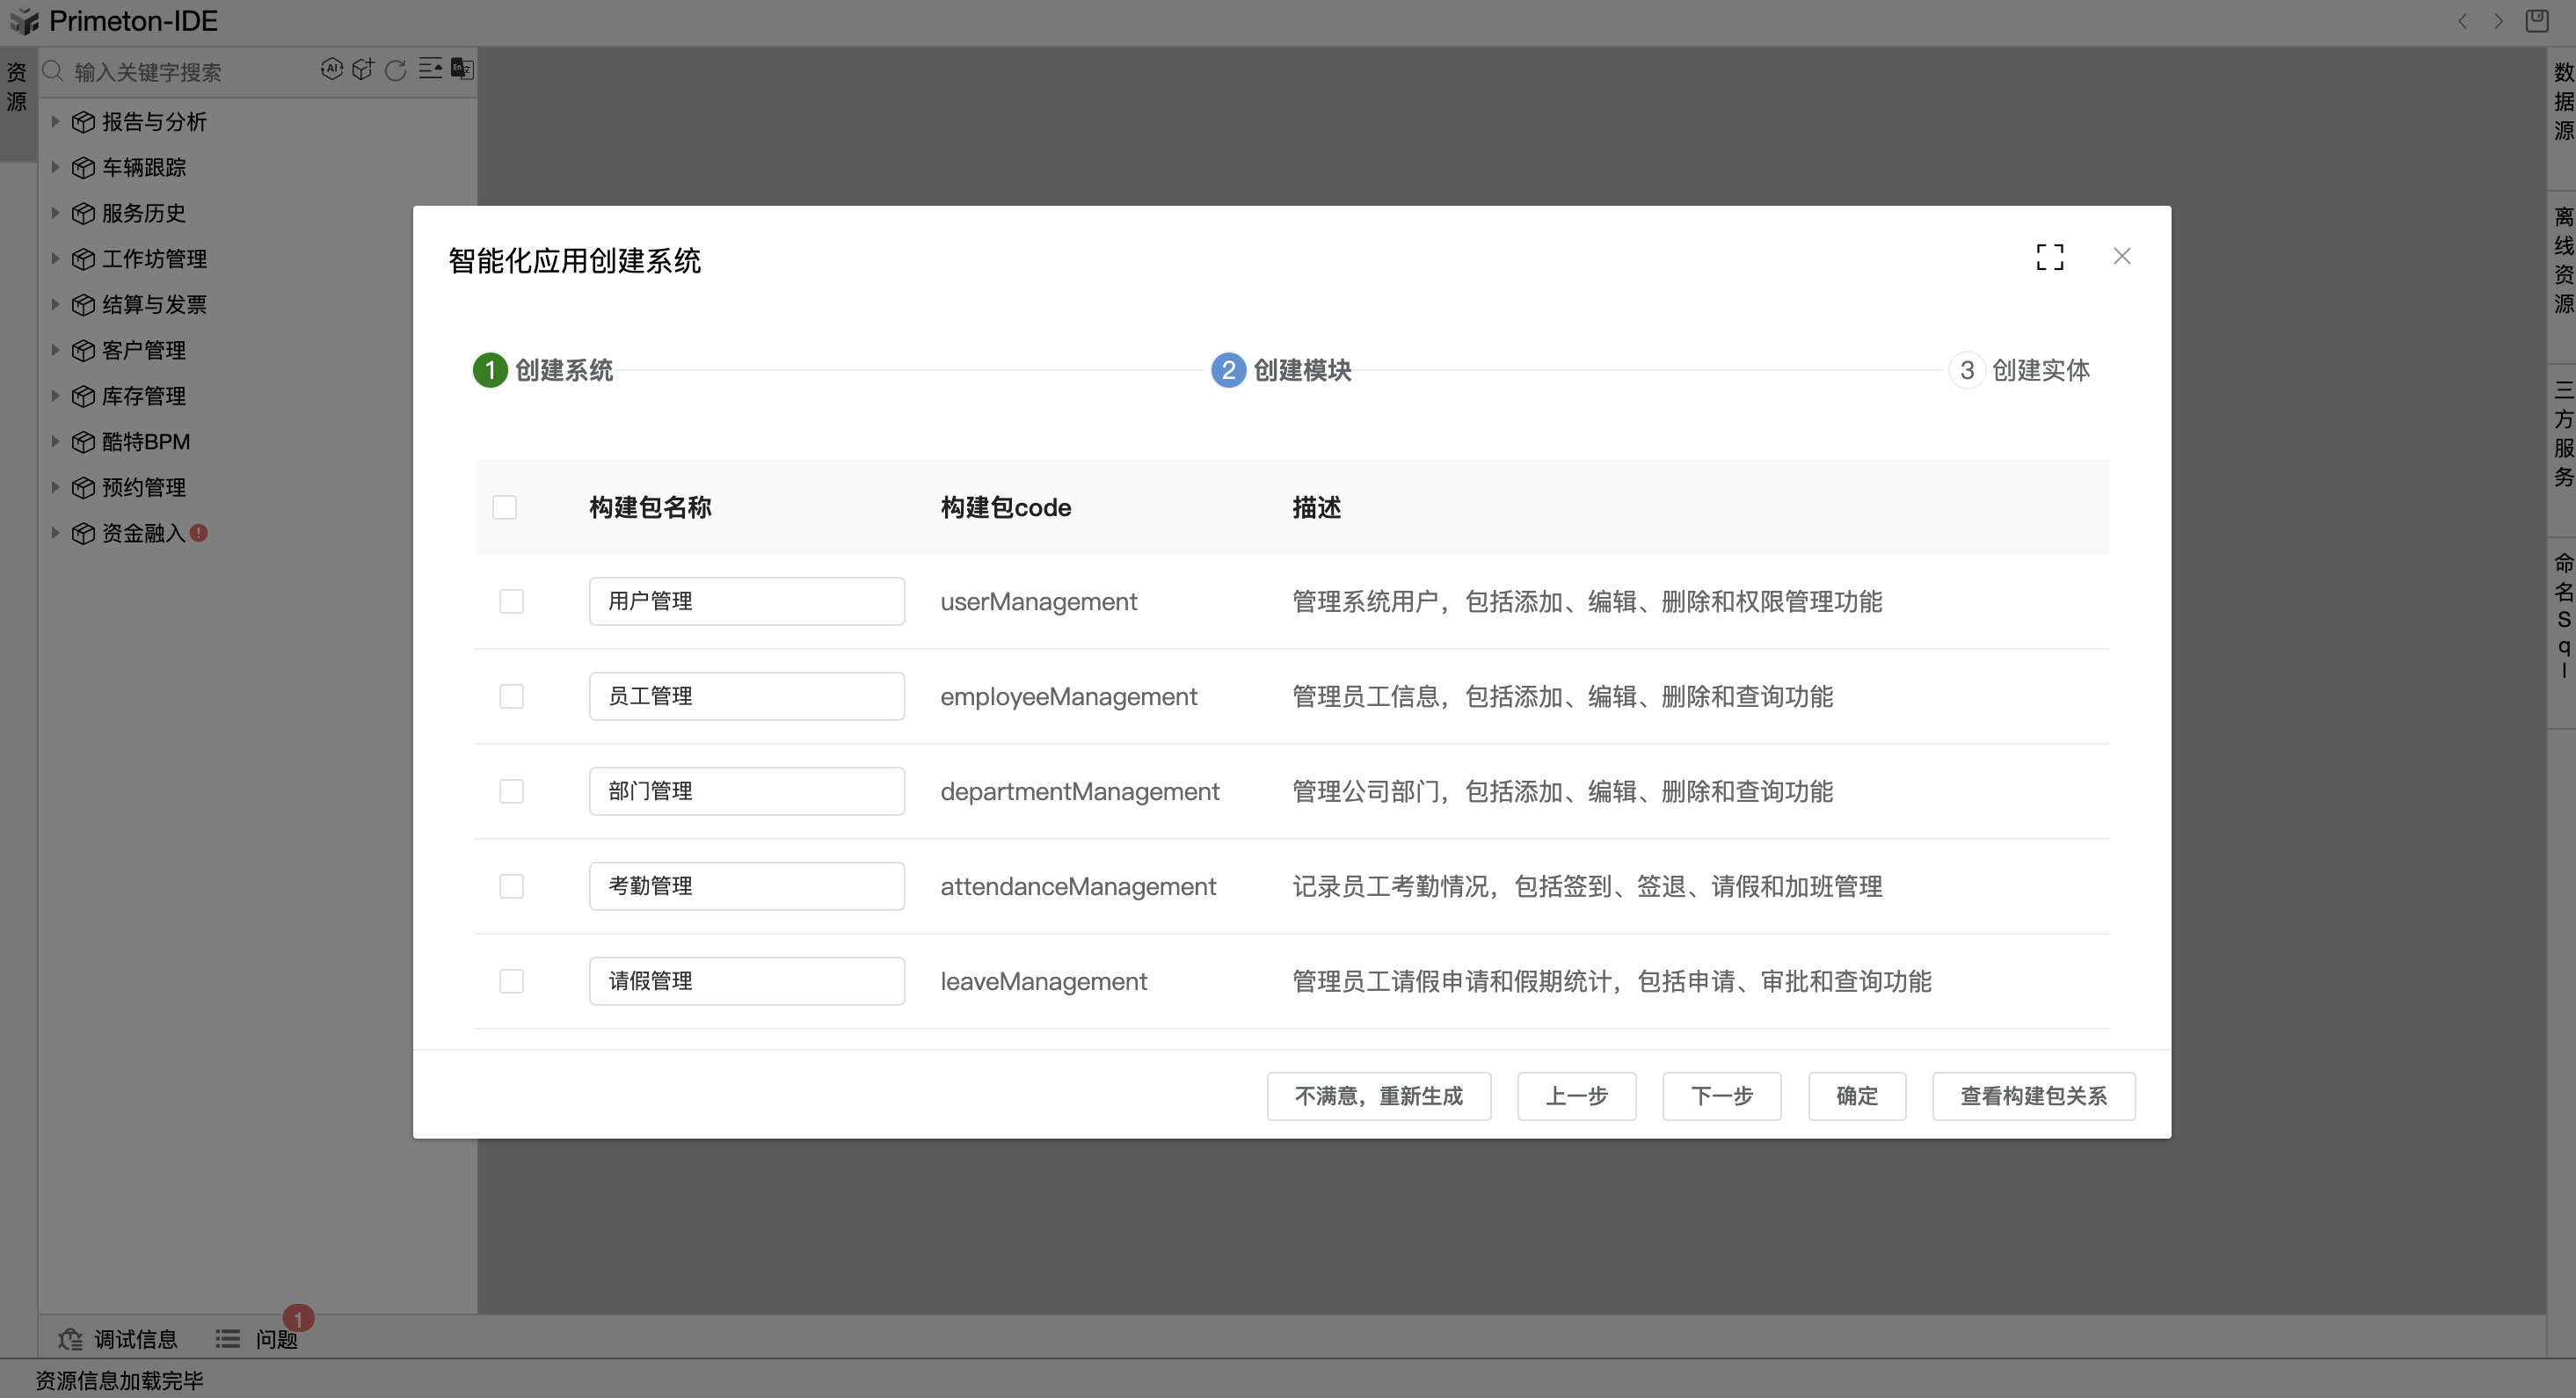This screenshot has height=1398, width=2576.
Task: Click the 下一步 button
Action: pyautogui.click(x=1721, y=1096)
